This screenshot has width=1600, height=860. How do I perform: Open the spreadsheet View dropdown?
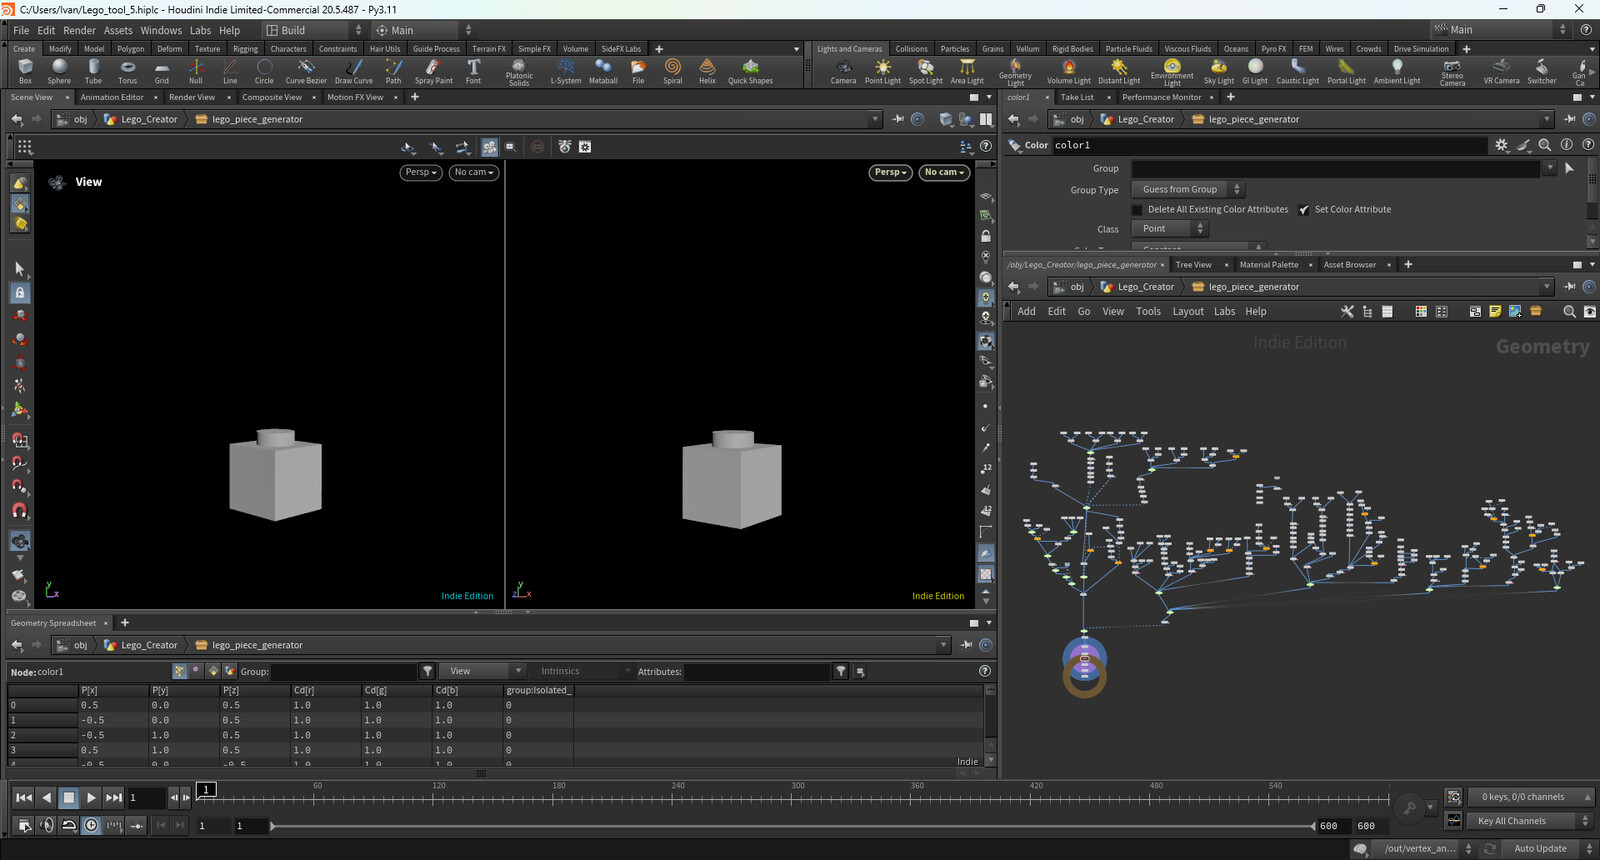click(x=485, y=671)
